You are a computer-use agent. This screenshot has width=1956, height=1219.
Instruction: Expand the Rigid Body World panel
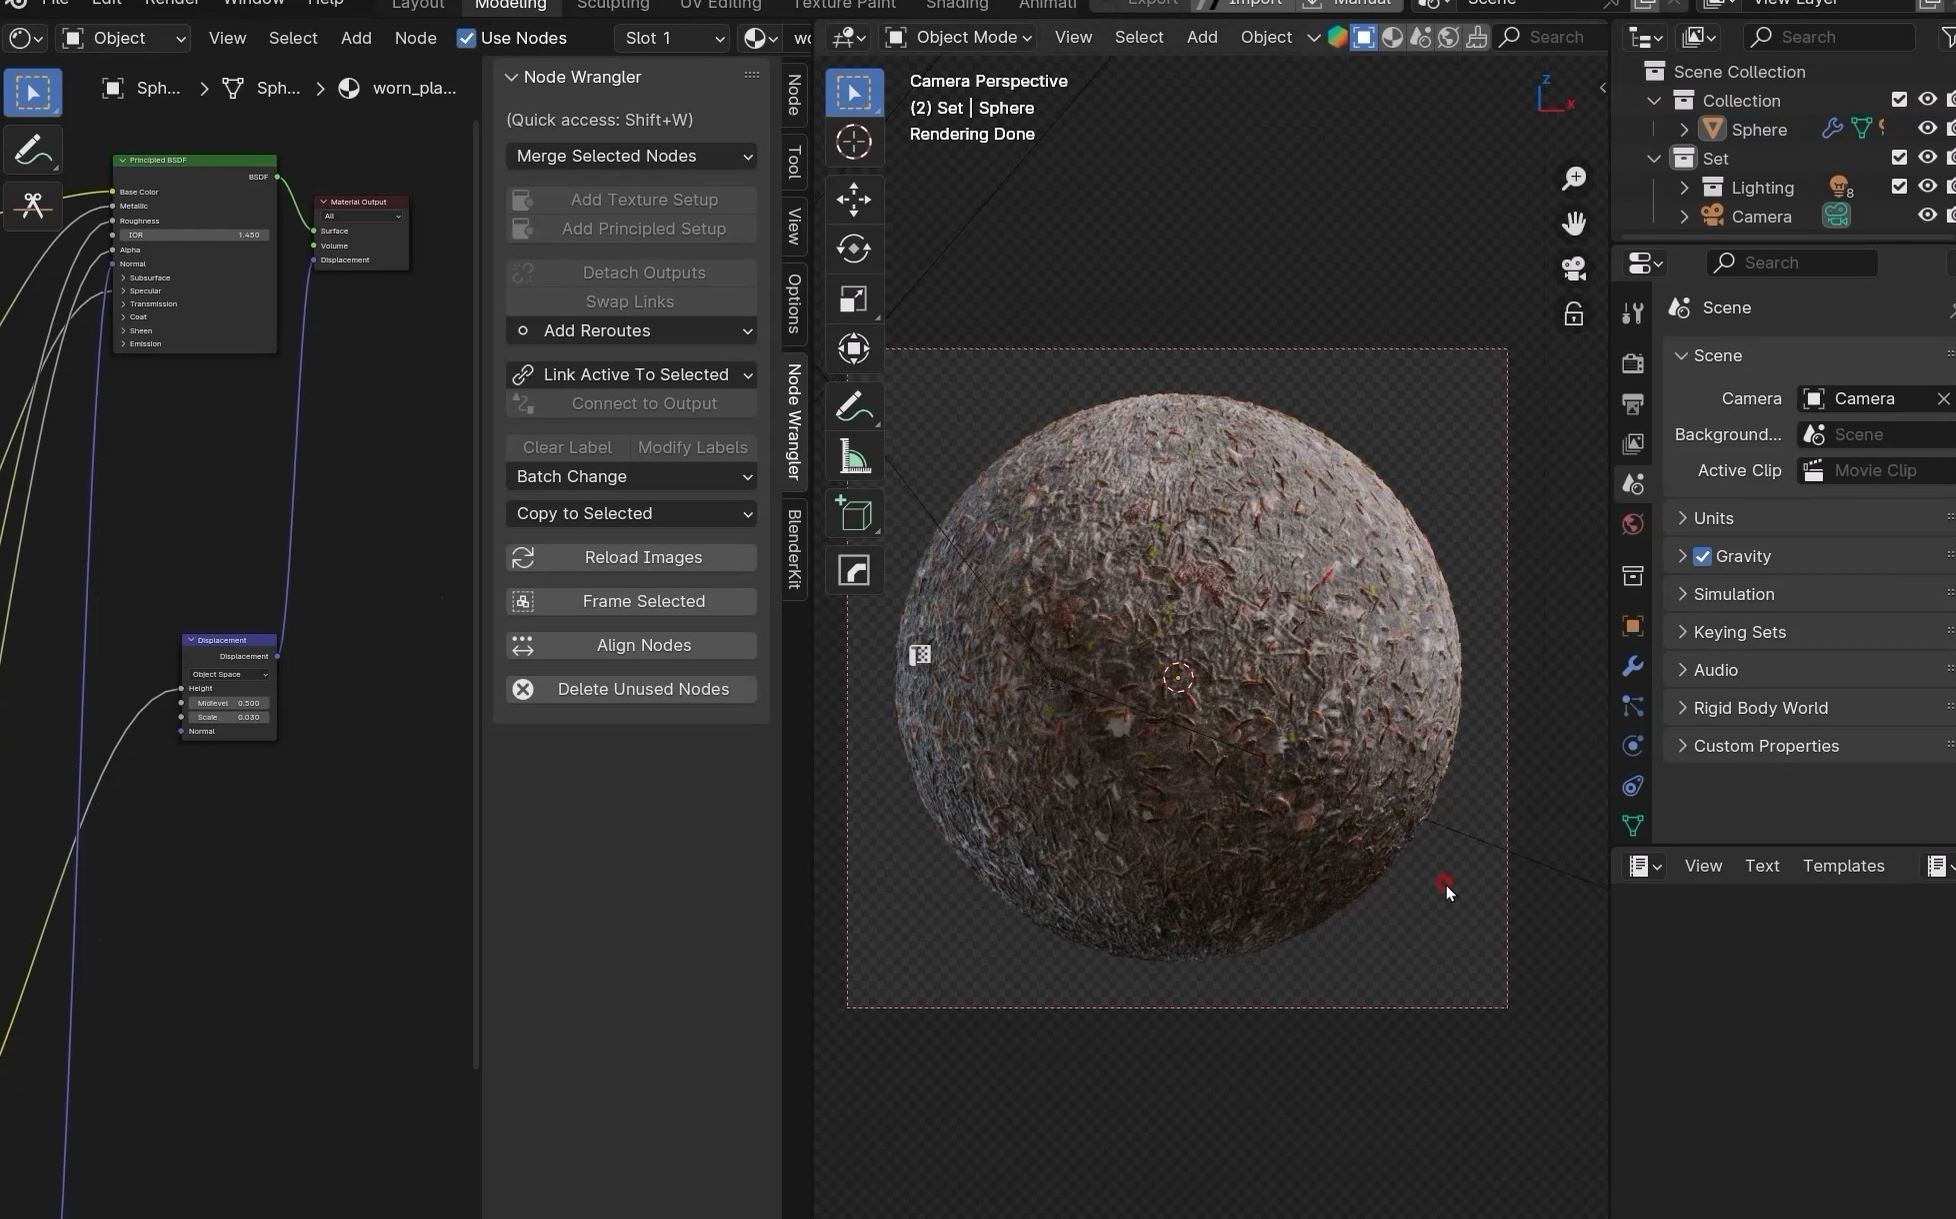(1760, 708)
